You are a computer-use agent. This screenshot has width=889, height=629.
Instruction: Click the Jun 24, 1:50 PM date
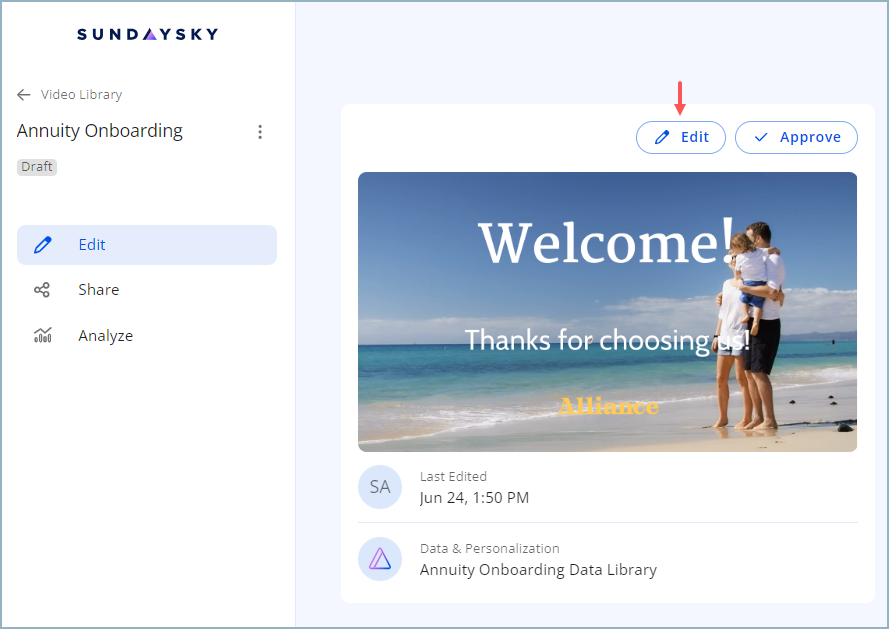(x=475, y=497)
